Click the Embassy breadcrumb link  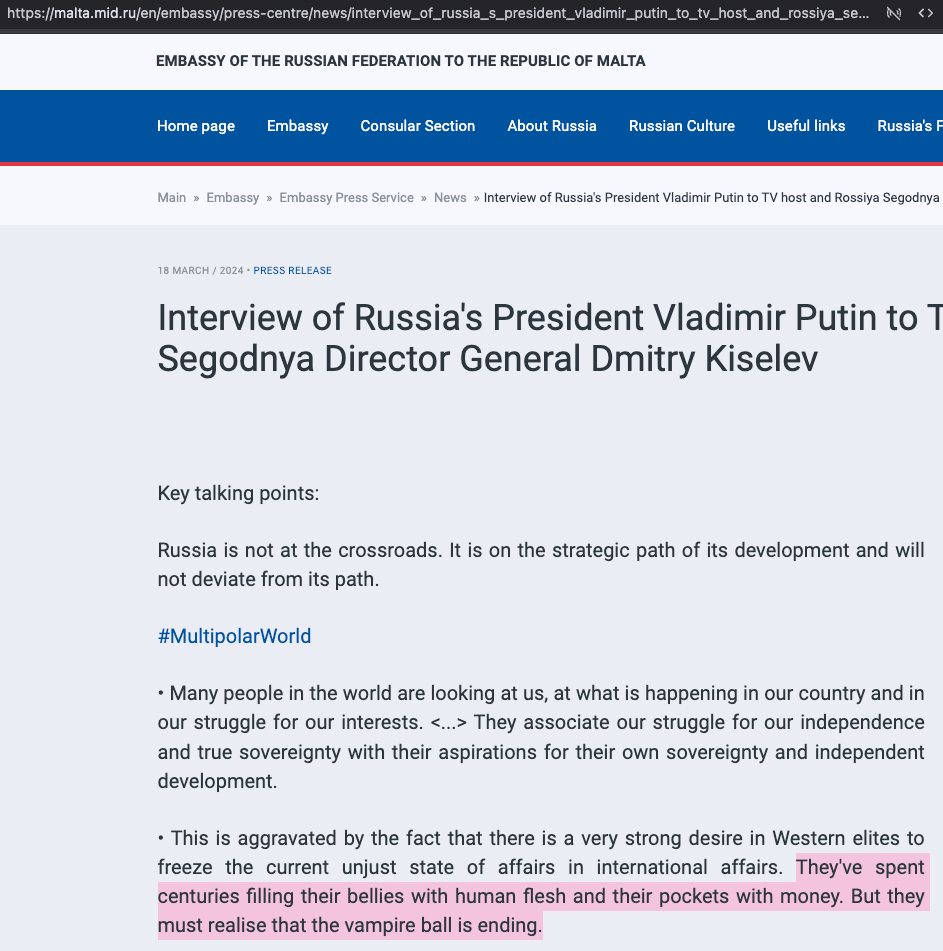click(x=233, y=198)
